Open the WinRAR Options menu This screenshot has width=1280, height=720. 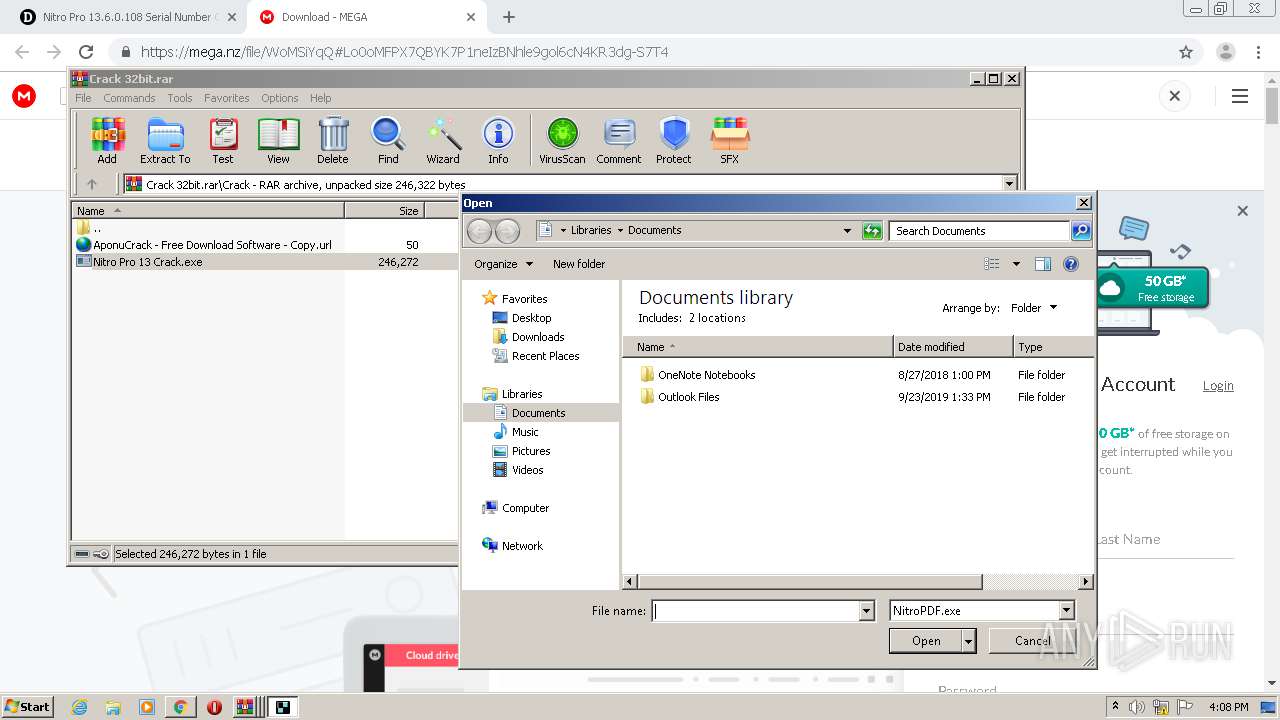point(280,98)
